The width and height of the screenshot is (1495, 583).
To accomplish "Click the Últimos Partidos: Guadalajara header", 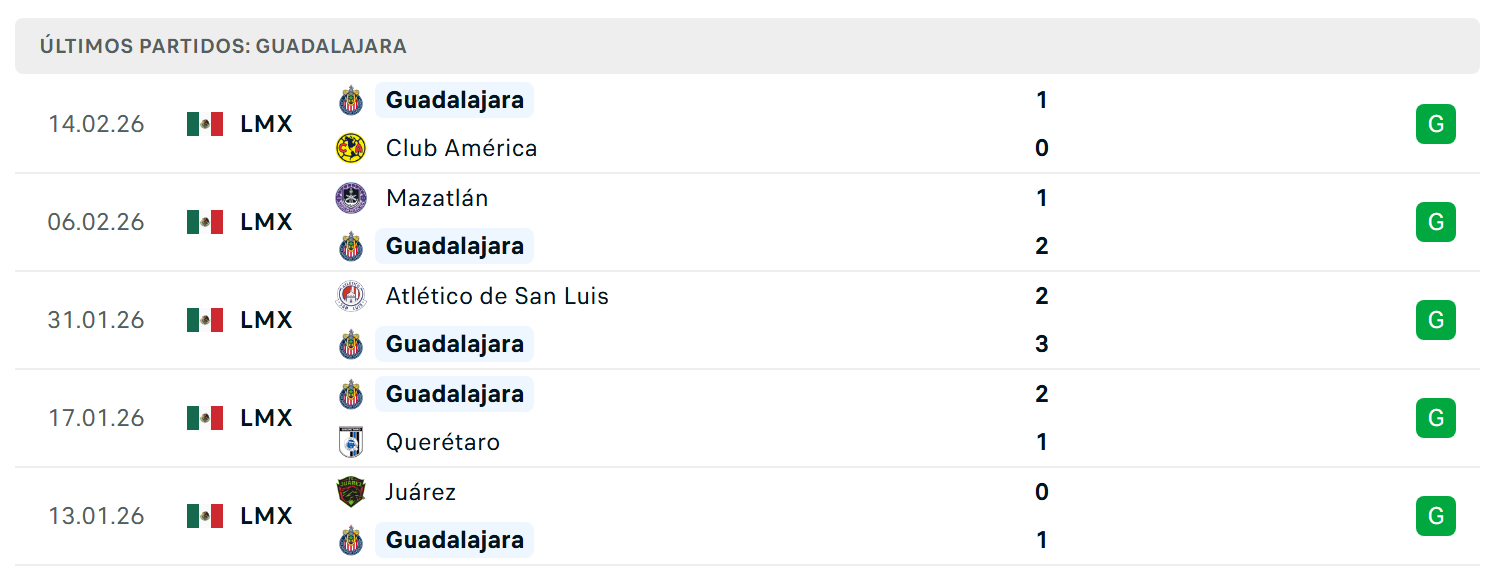I will click(x=223, y=46).
